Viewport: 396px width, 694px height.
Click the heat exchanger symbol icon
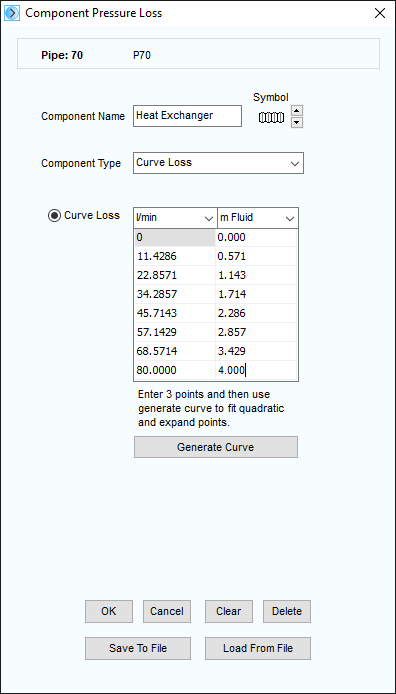pyautogui.click(x=271, y=118)
